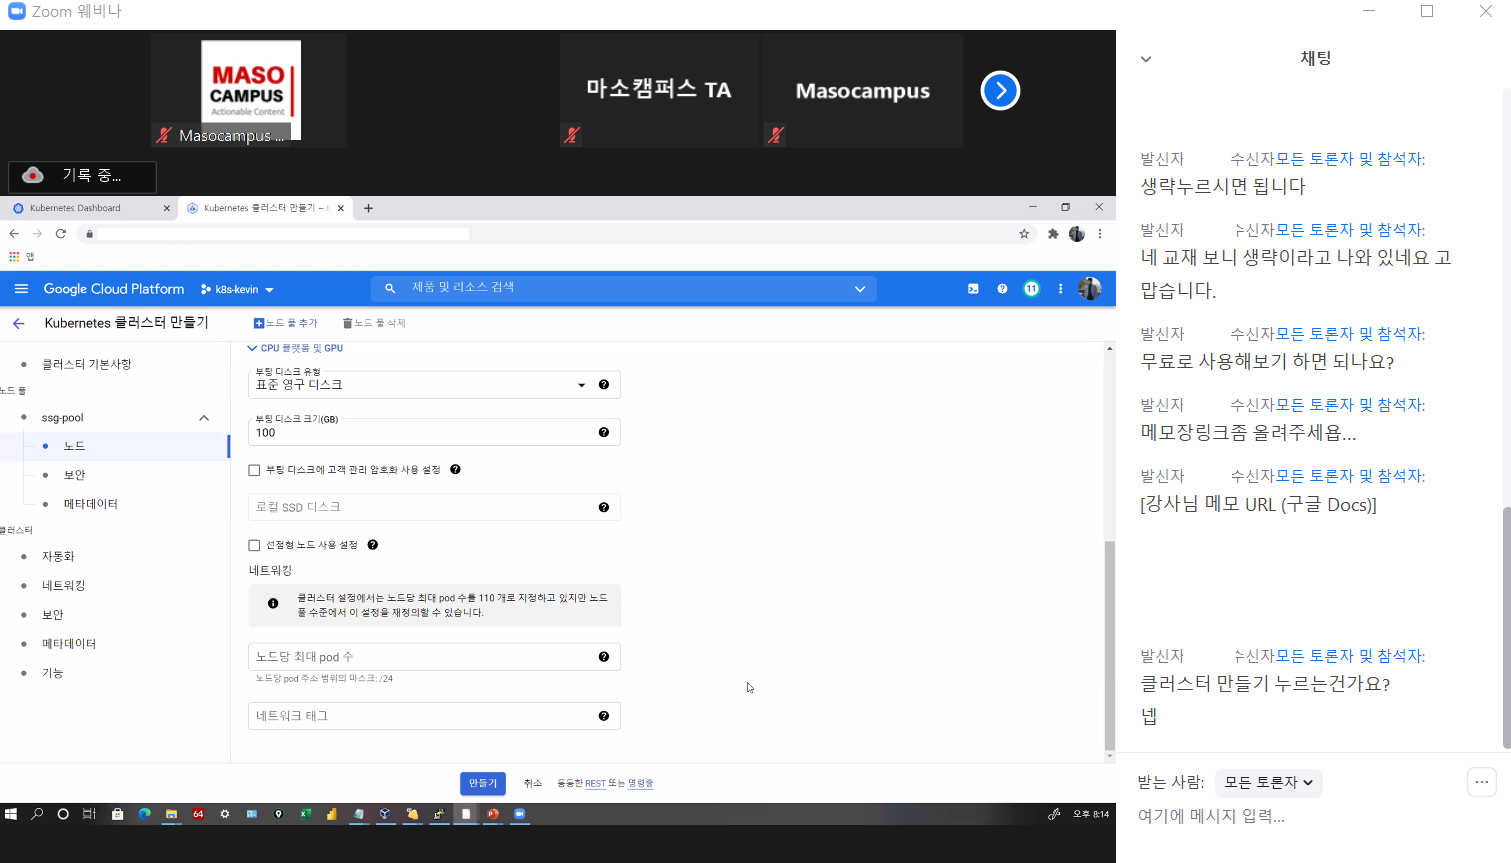The image size is (1511, 863).
Task: Select the node pool security item in sidebar
Action: (75, 475)
